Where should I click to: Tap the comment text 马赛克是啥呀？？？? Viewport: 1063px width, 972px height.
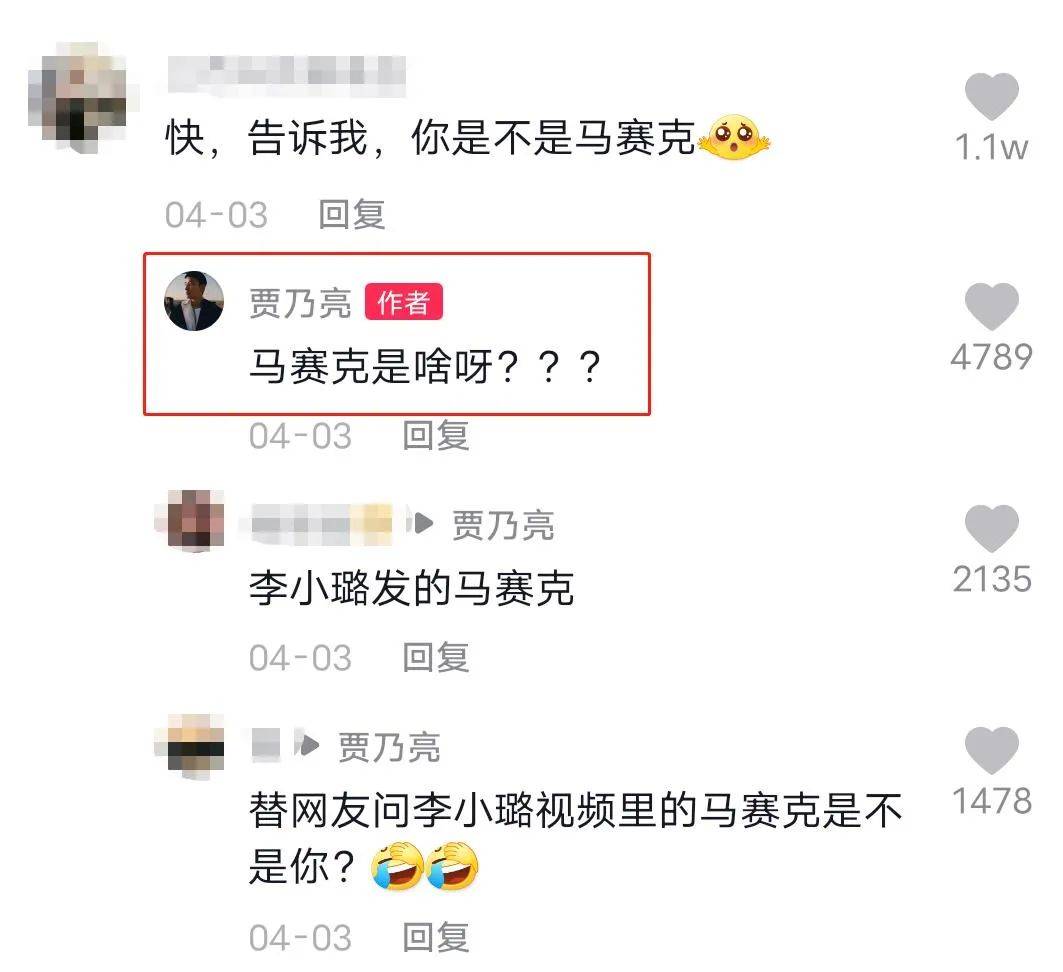(425, 367)
